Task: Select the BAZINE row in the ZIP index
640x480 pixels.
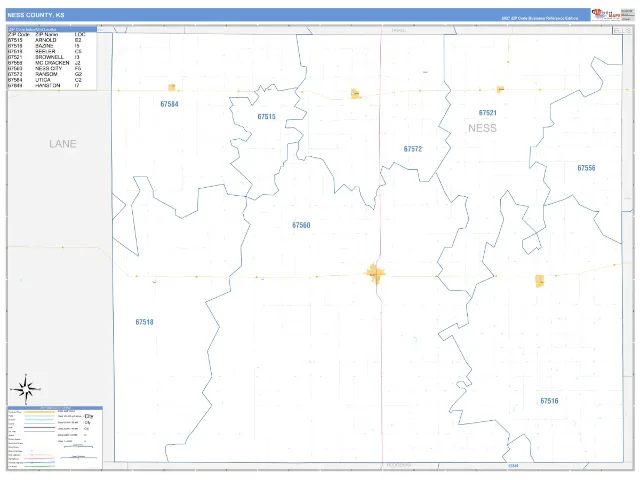Action: click(x=45, y=46)
